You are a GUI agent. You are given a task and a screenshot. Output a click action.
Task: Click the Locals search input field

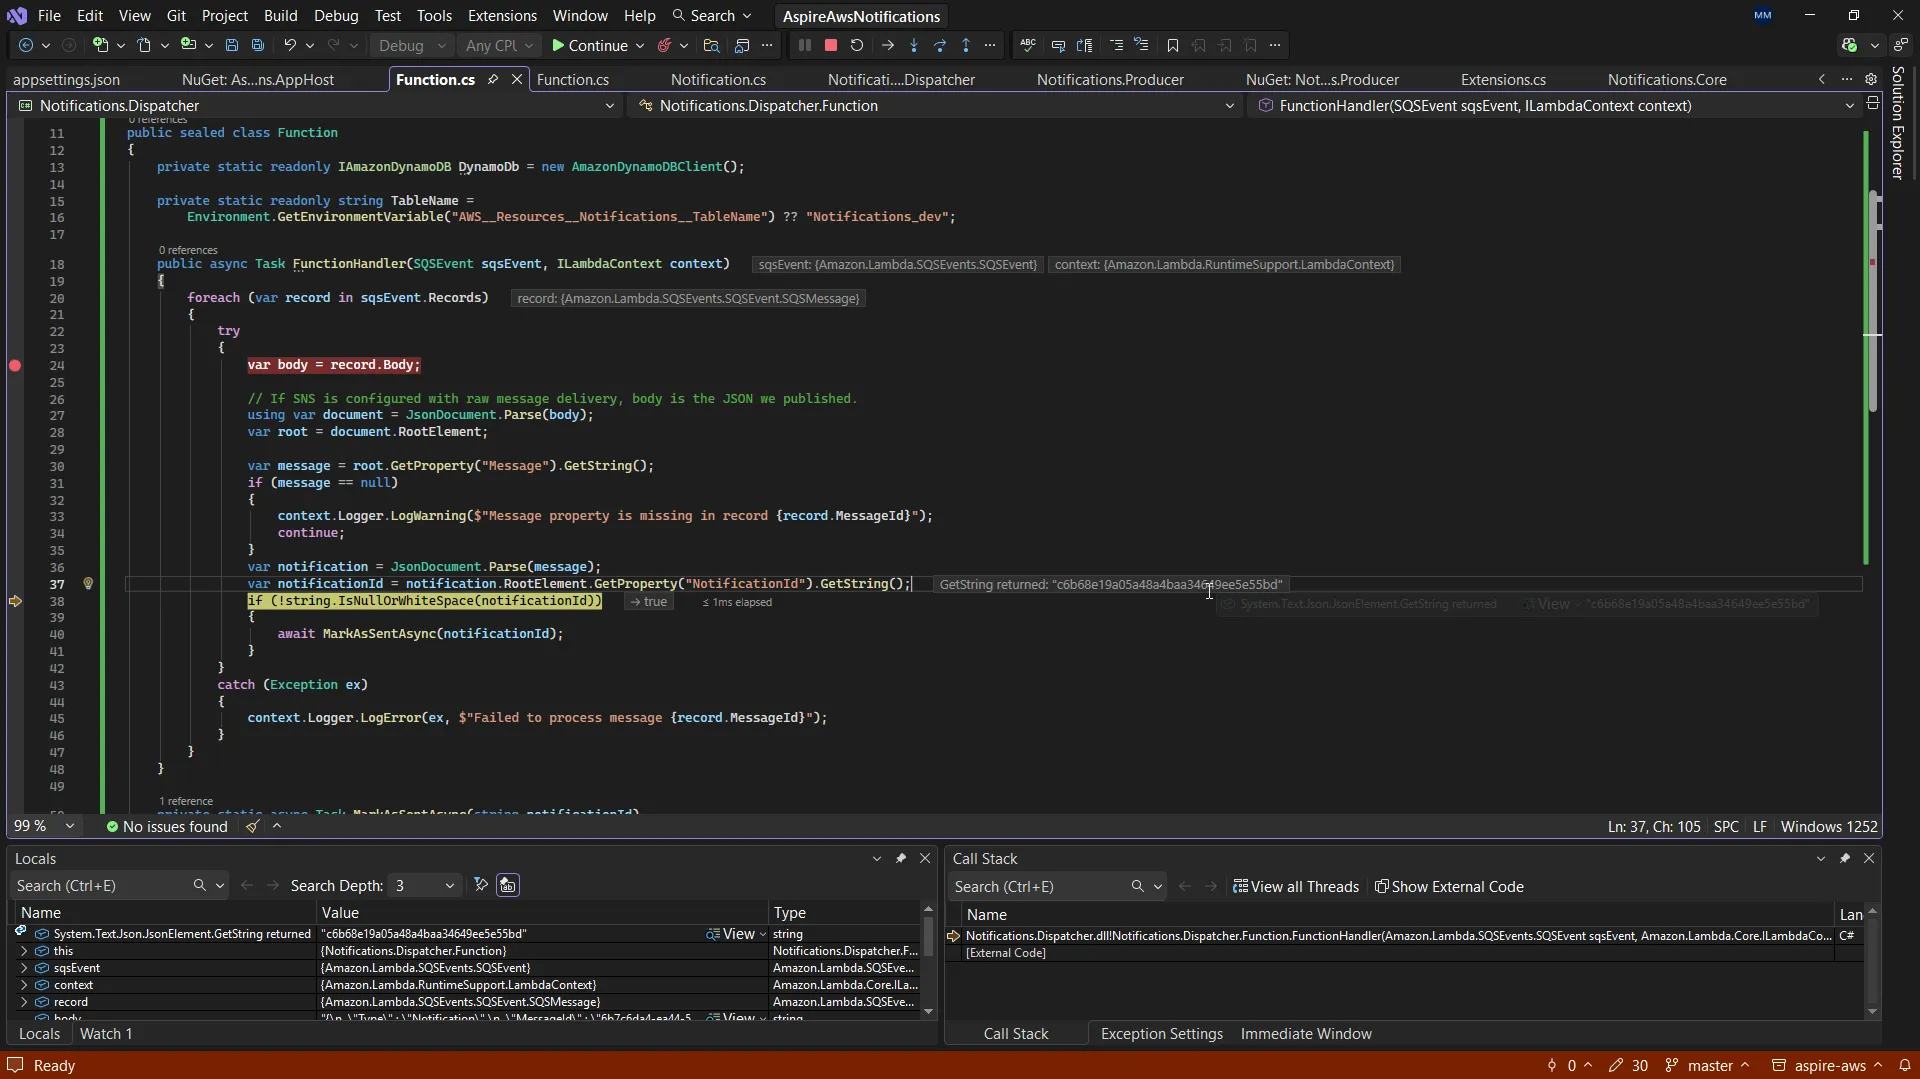pos(100,886)
